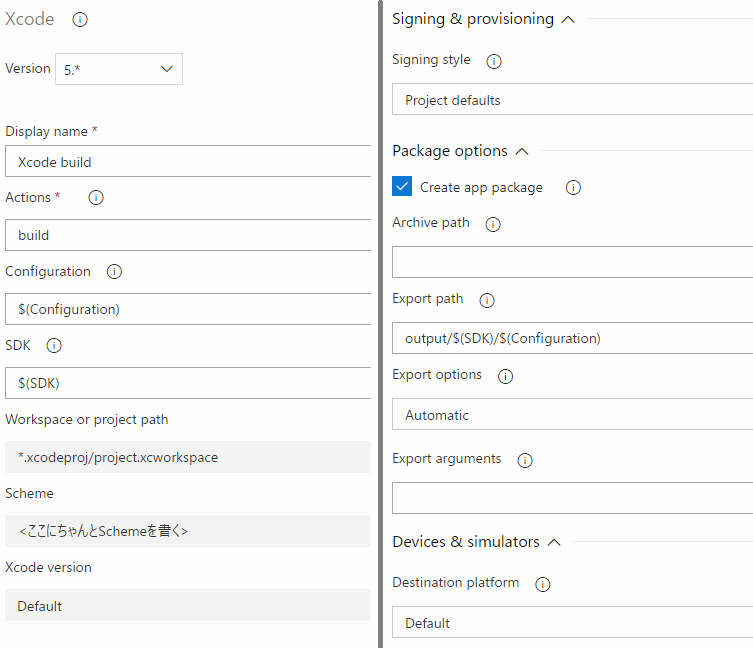Edit the Actions field containing build
This screenshot has height=648, width=753.
(x=188, y=235)
